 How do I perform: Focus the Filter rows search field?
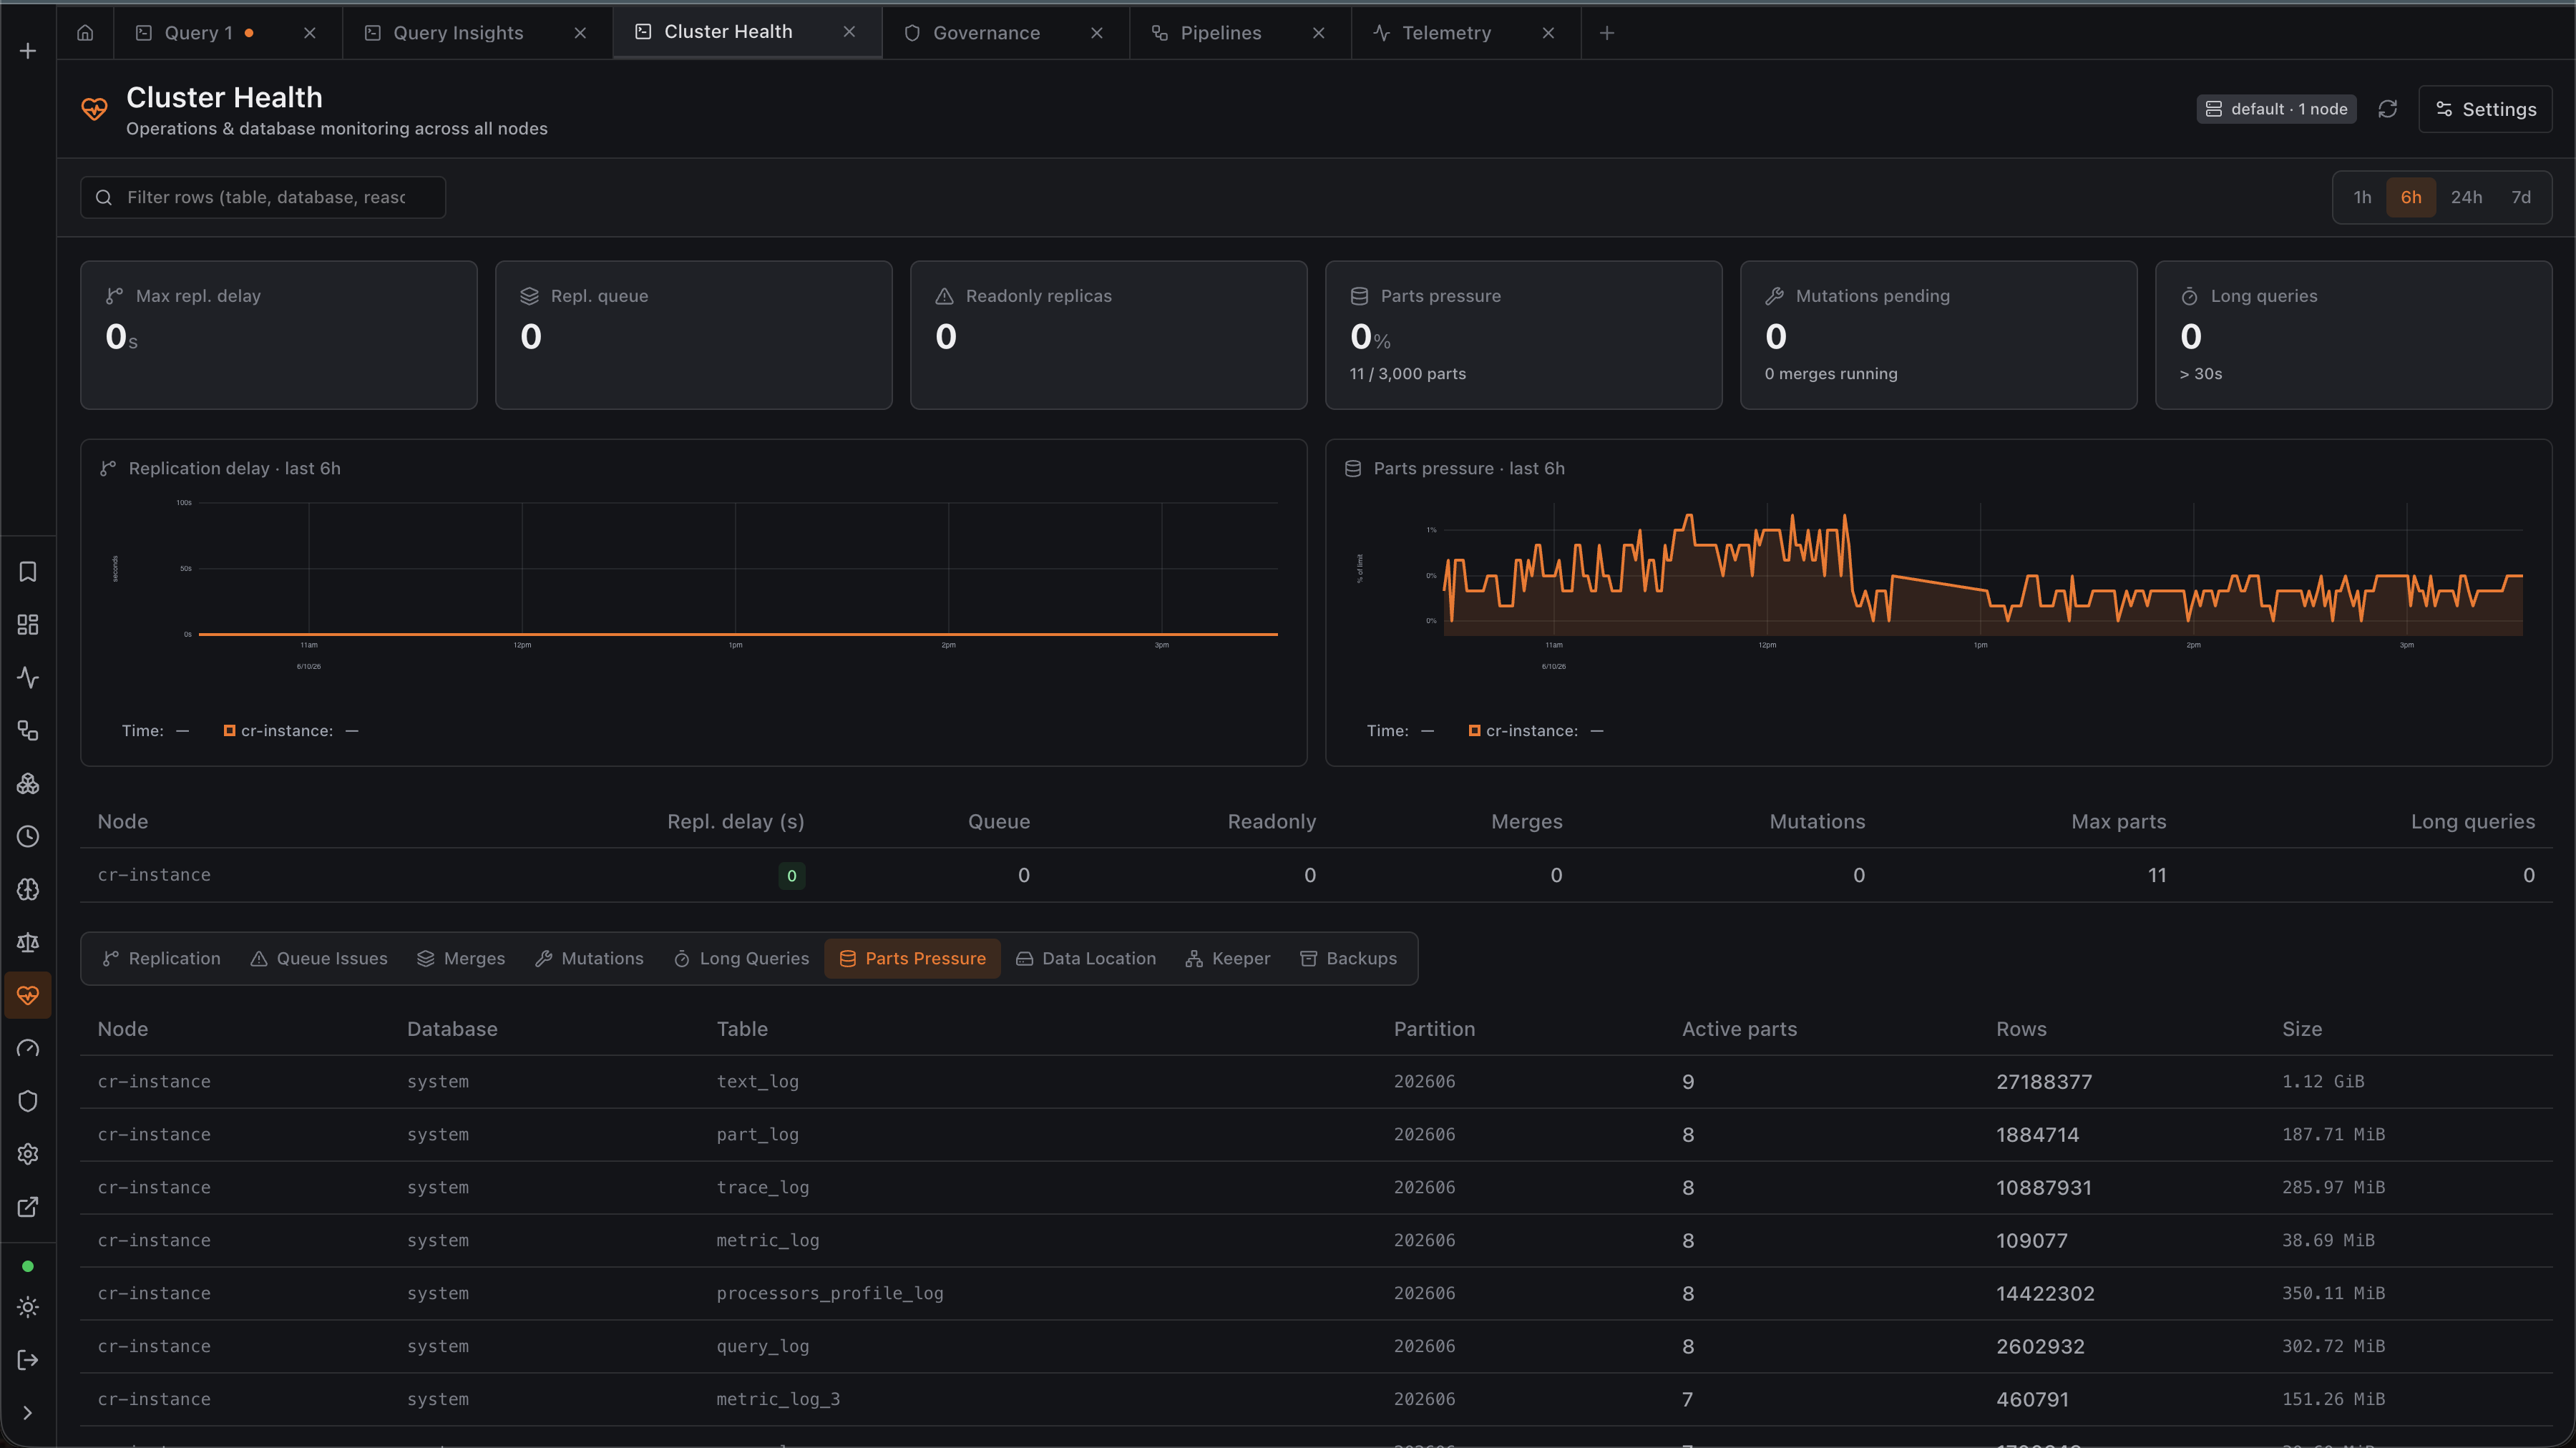[263, 197]
